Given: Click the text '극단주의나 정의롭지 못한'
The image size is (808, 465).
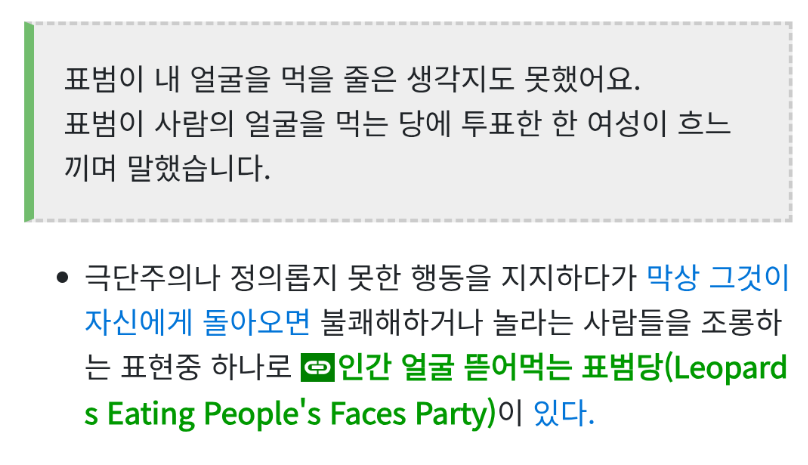Looking at the screenshot, I should click(x=210, y=278).
